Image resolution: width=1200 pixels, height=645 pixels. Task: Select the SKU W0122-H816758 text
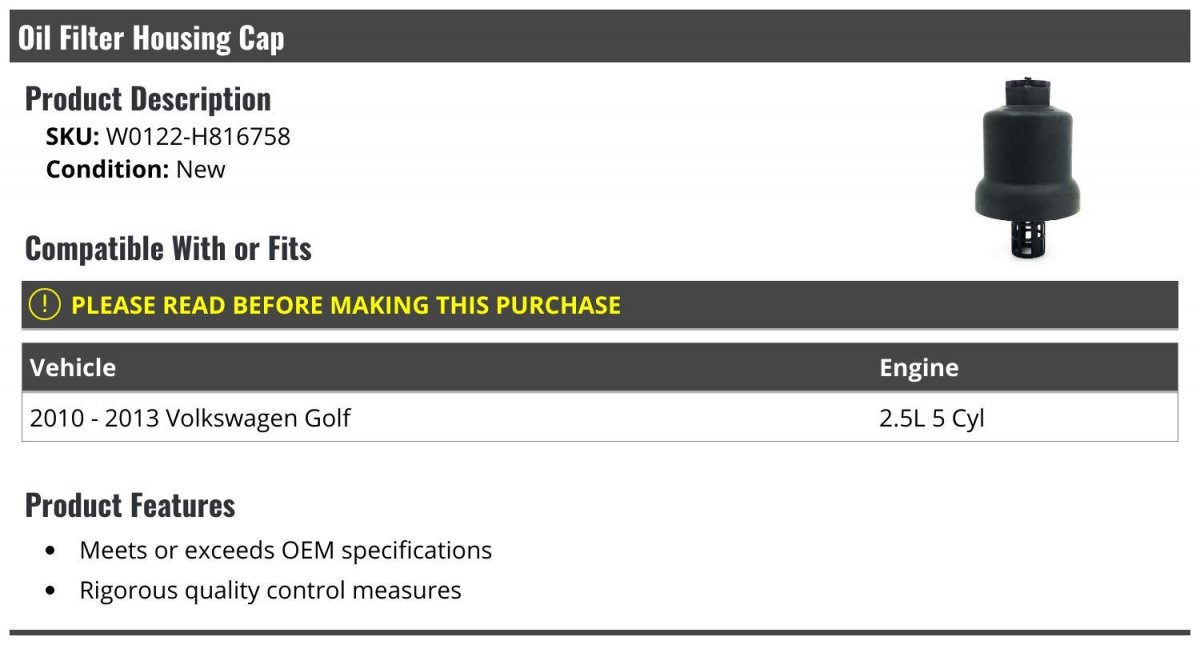pyautogui.click(x=198, y=137)
